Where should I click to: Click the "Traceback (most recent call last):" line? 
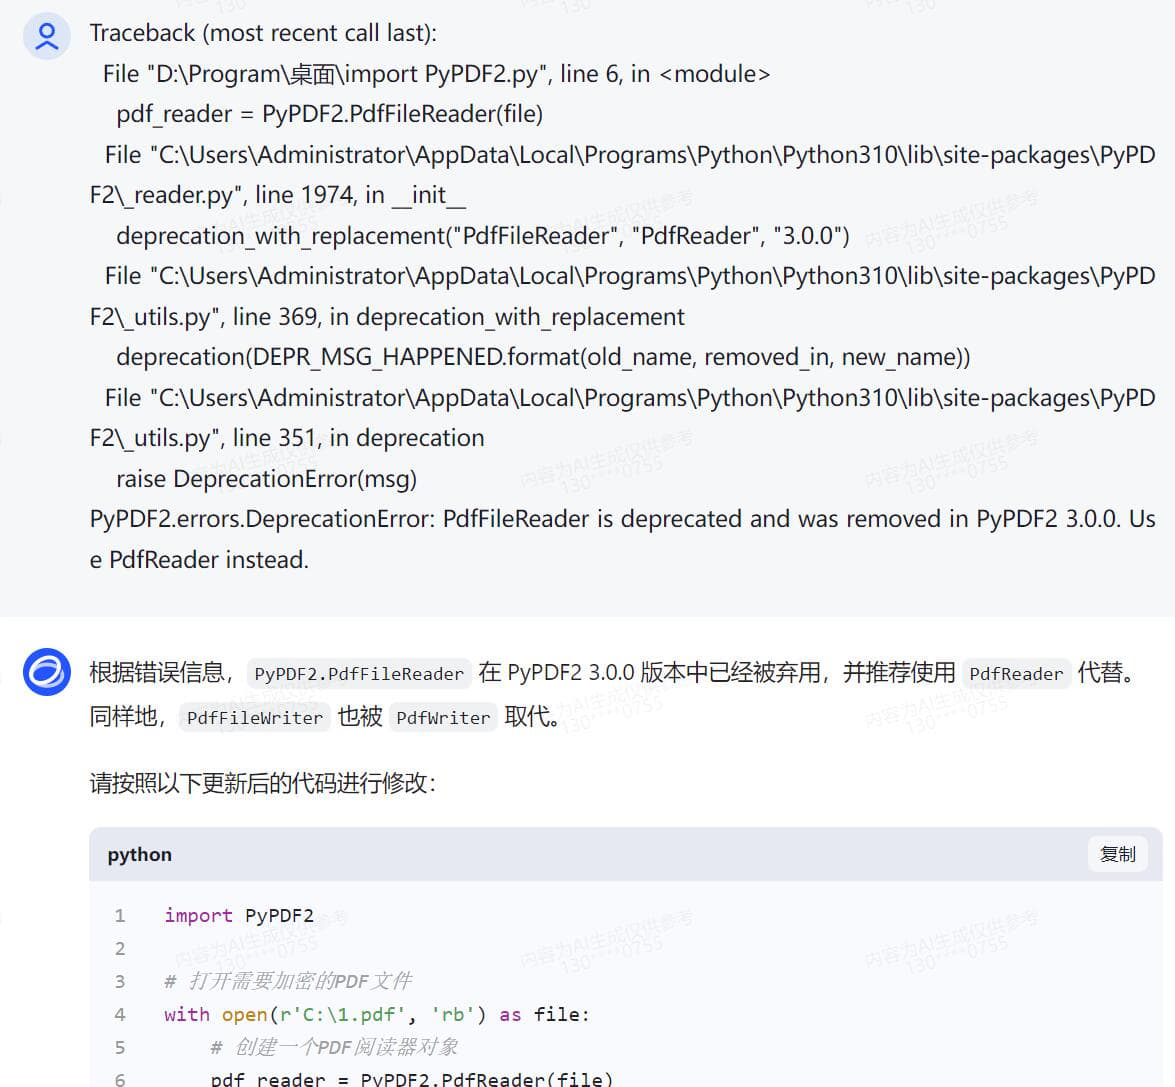(263, 33)
